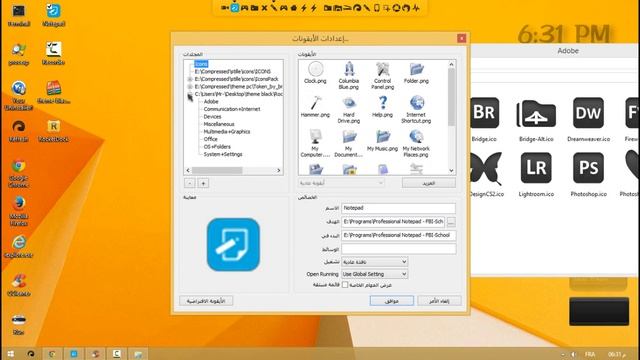Click the minus button to remove folder
This screenshot has width=640, height=360.
click(x=190, y=183)
